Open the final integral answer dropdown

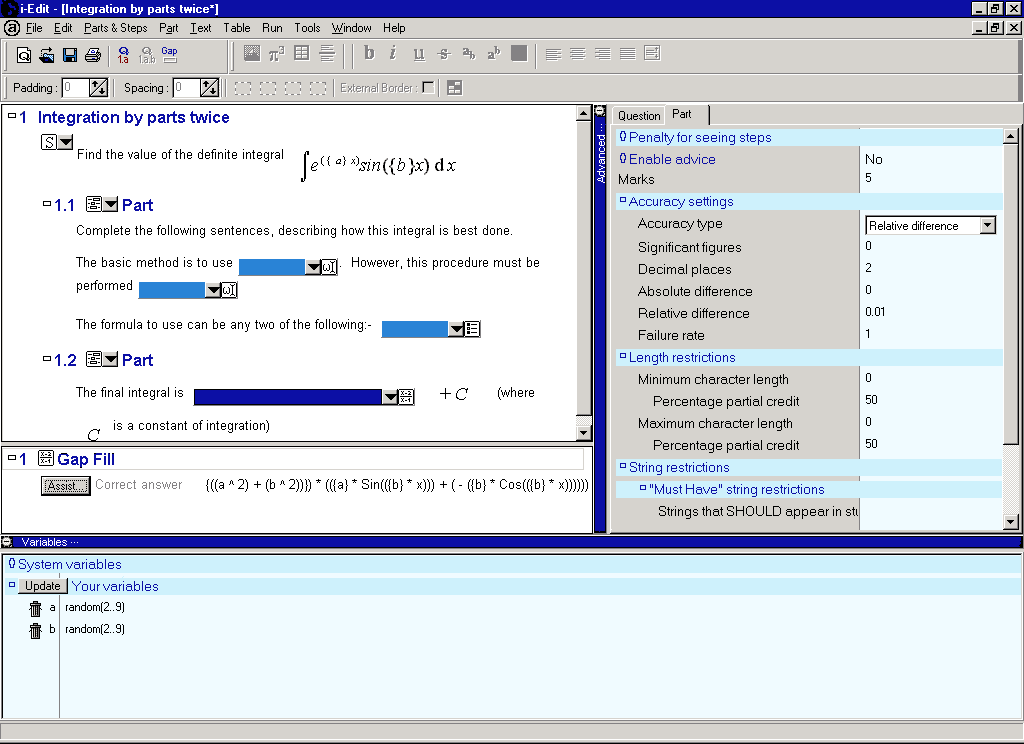(x=390, y=397)
